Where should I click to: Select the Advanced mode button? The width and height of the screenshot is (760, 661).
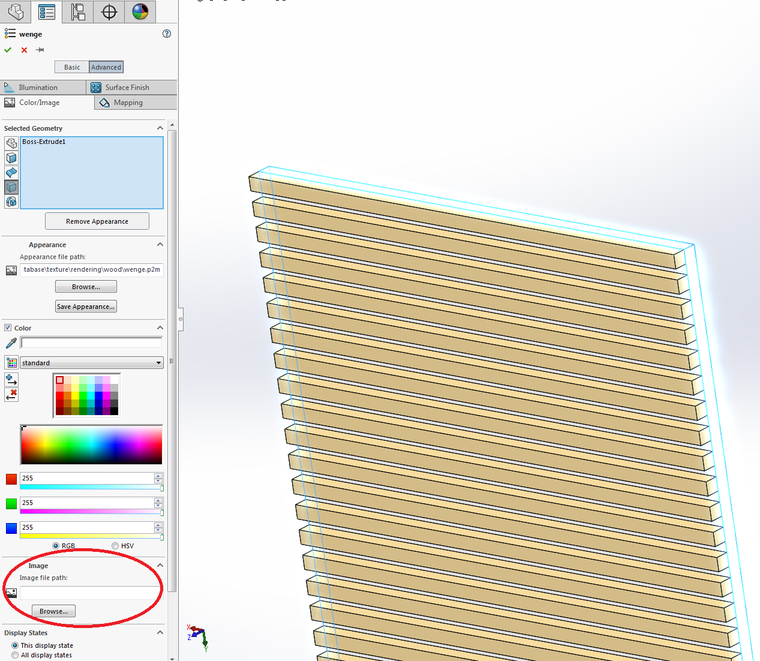pyautogui.click(x=106, y=67)
